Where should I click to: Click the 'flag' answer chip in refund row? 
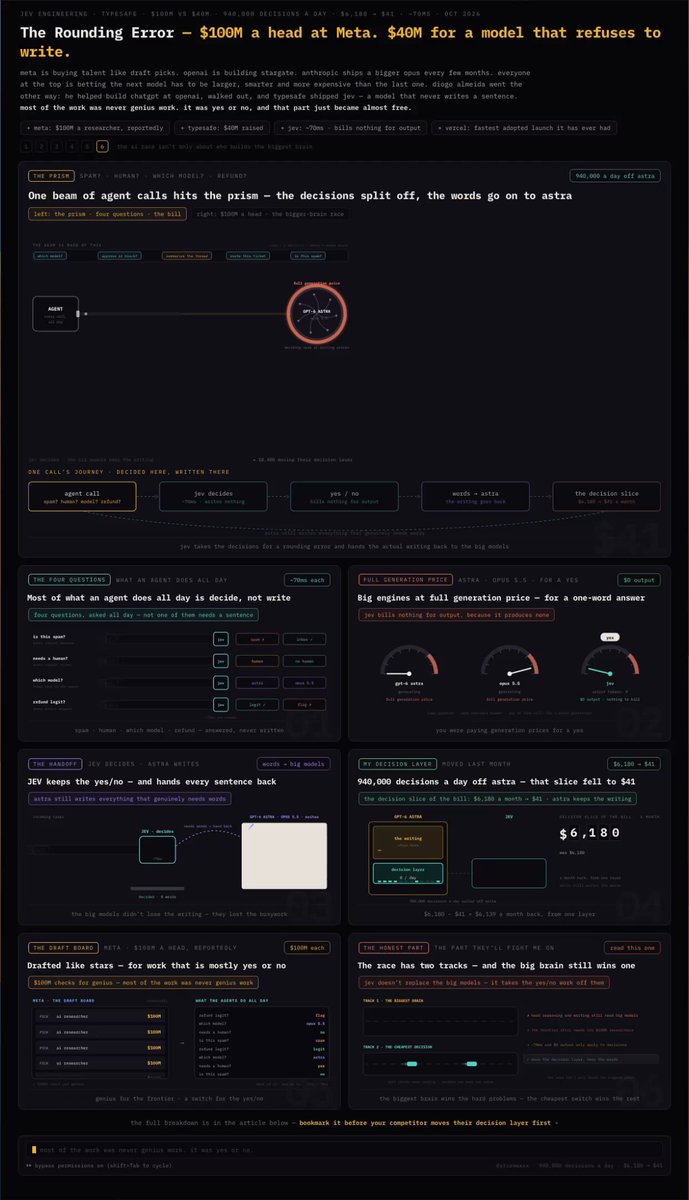[x=303, y=705]
